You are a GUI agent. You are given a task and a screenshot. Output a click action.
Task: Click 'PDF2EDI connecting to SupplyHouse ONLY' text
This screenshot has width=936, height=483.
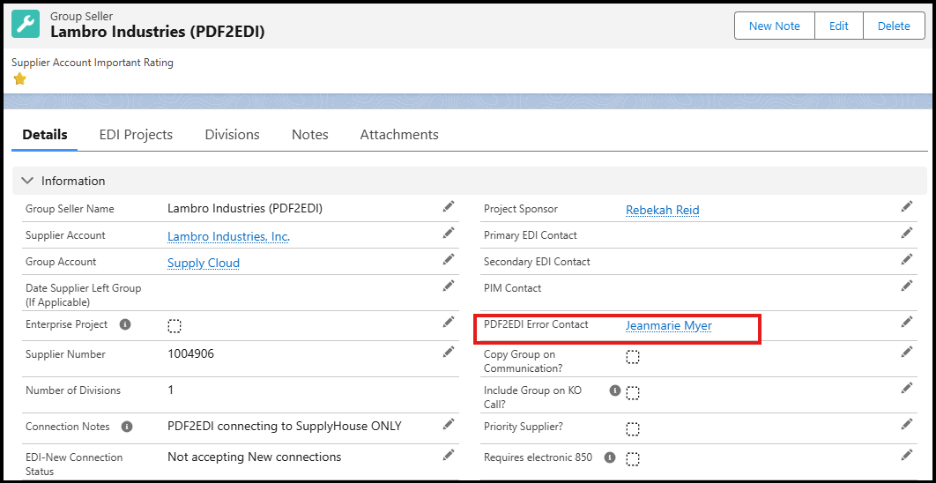coord(285,426)
